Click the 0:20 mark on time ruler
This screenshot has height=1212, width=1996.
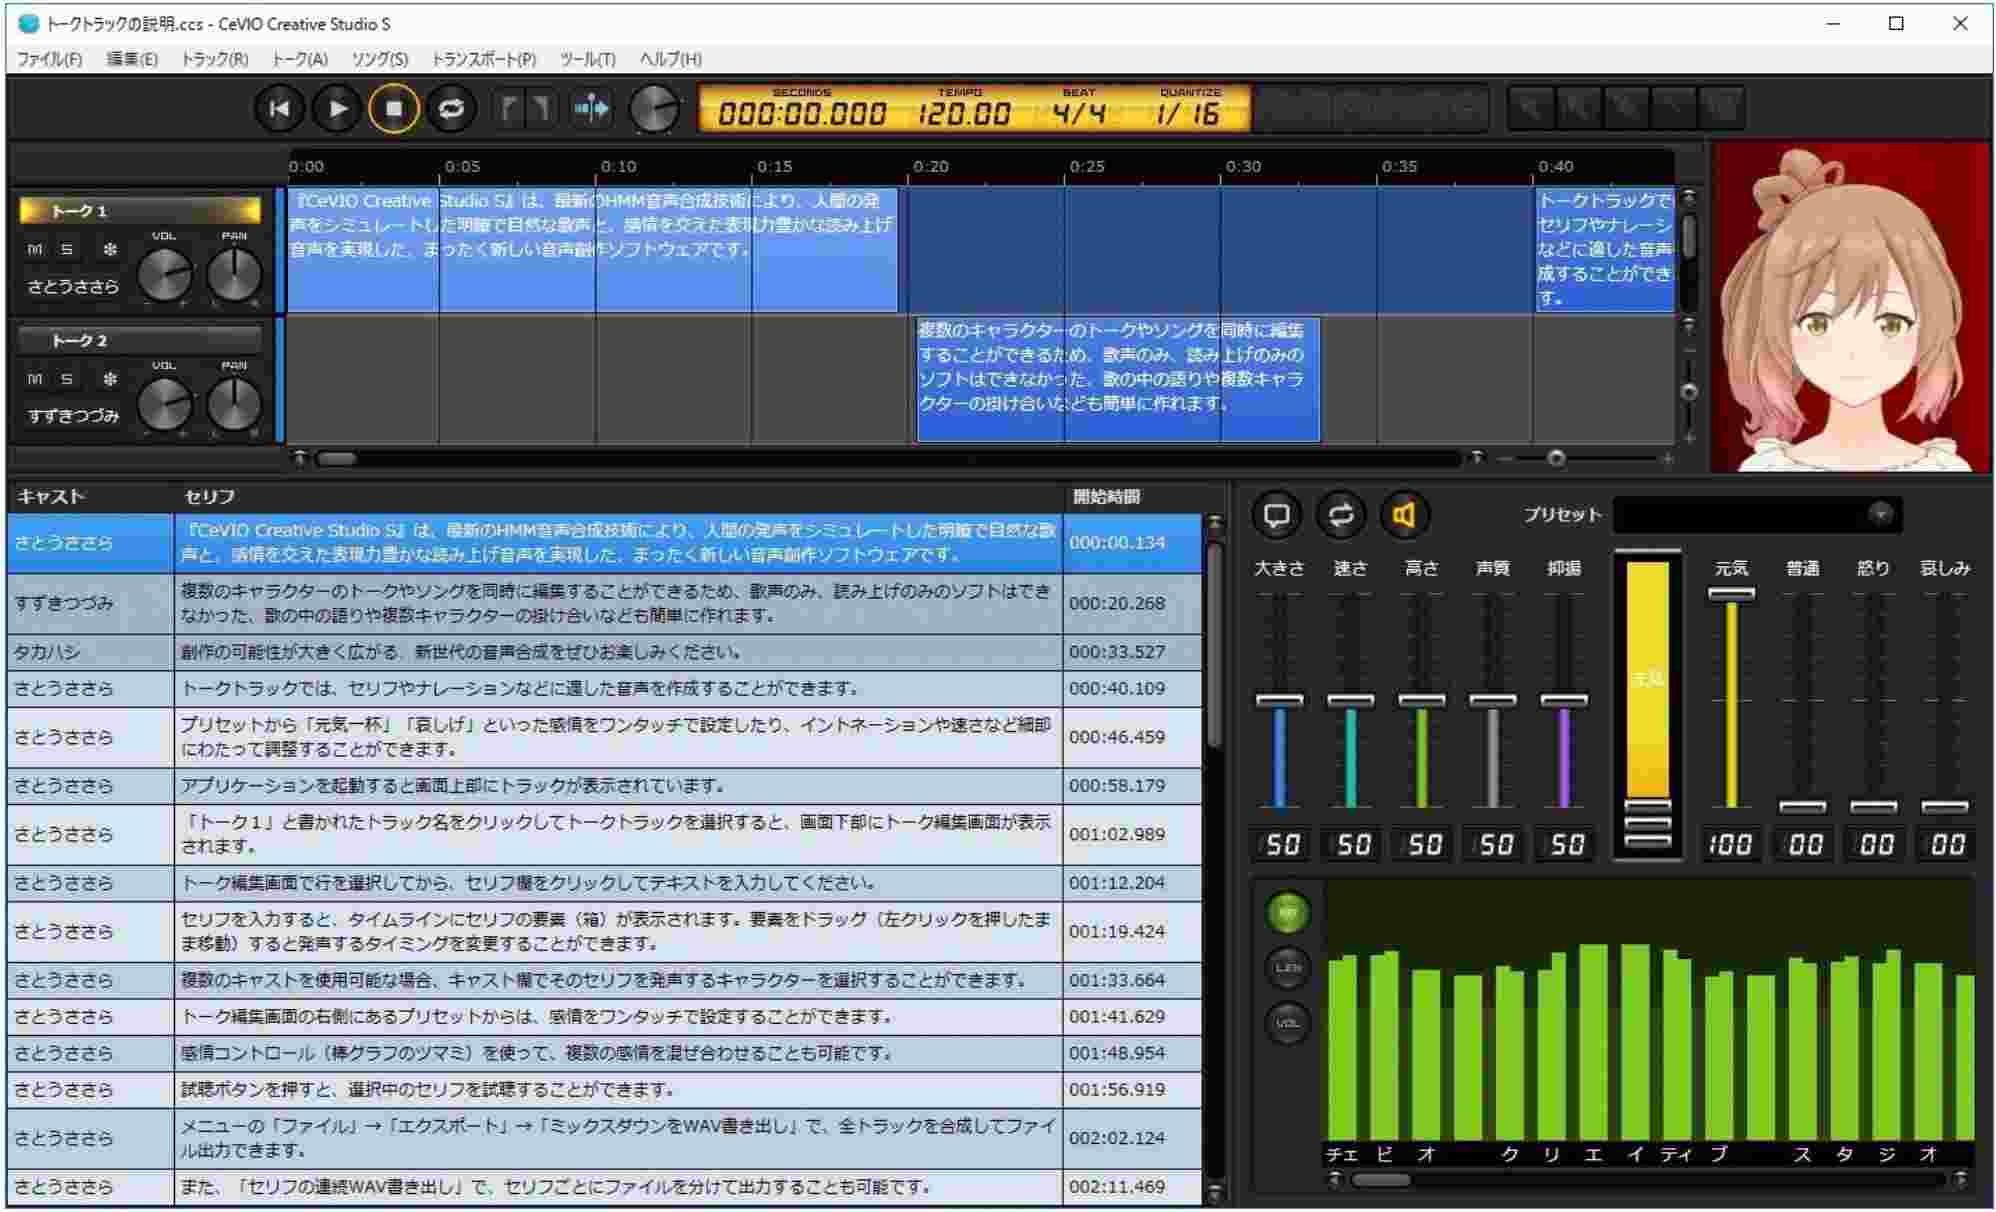click(930, 166)
